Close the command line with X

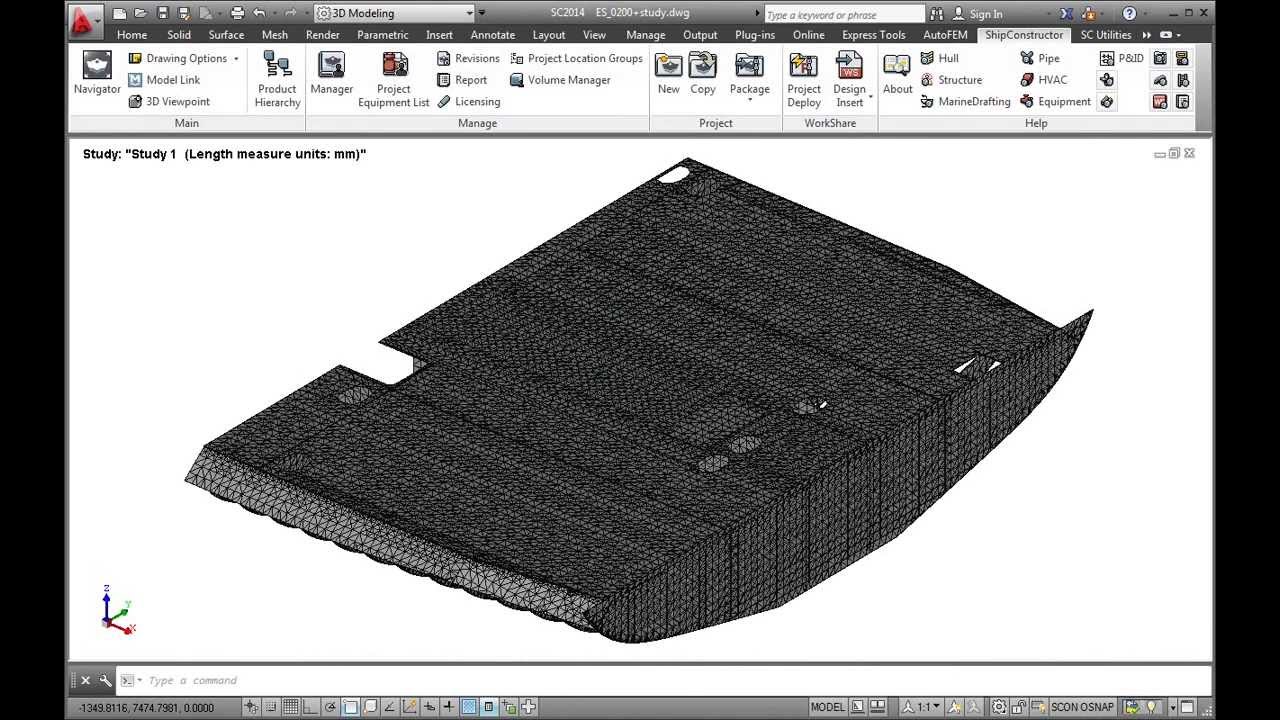coord(85,680)
